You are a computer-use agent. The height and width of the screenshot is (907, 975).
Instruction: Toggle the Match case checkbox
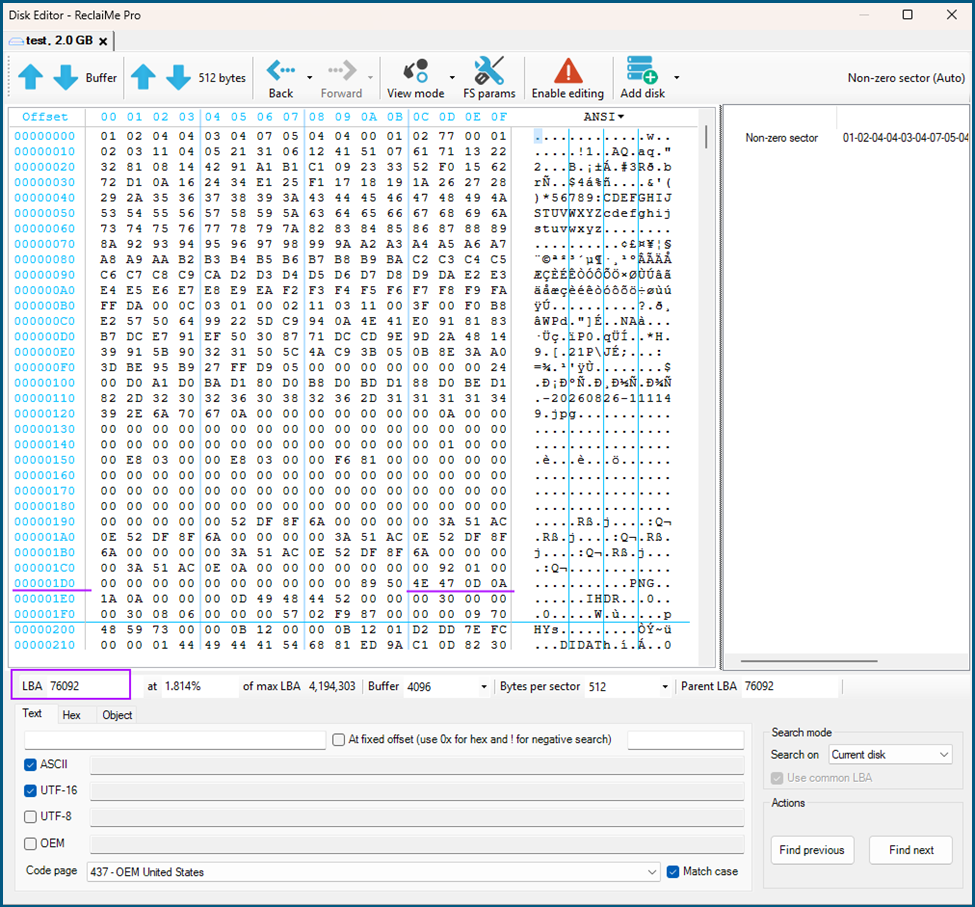tap(673, 872)
